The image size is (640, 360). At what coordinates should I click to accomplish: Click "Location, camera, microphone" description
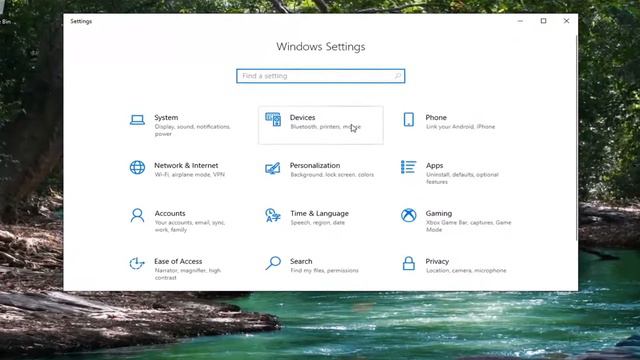tap(466, 271)
